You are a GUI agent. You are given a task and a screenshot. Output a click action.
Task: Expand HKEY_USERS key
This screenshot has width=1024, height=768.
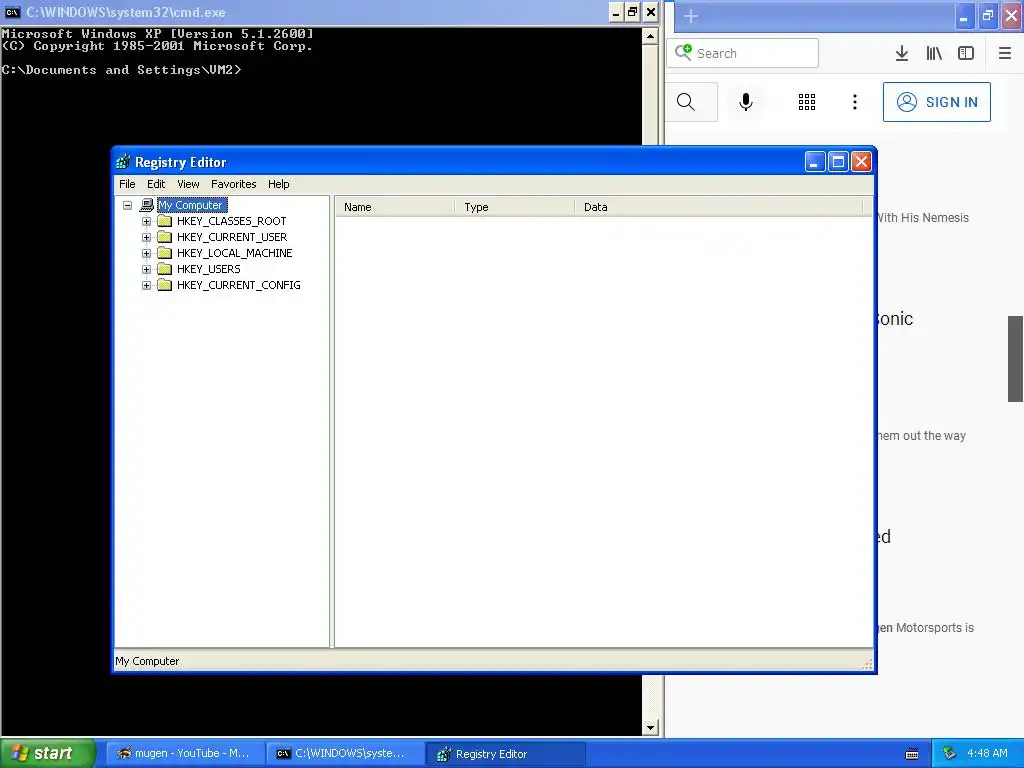pos(146,269)
